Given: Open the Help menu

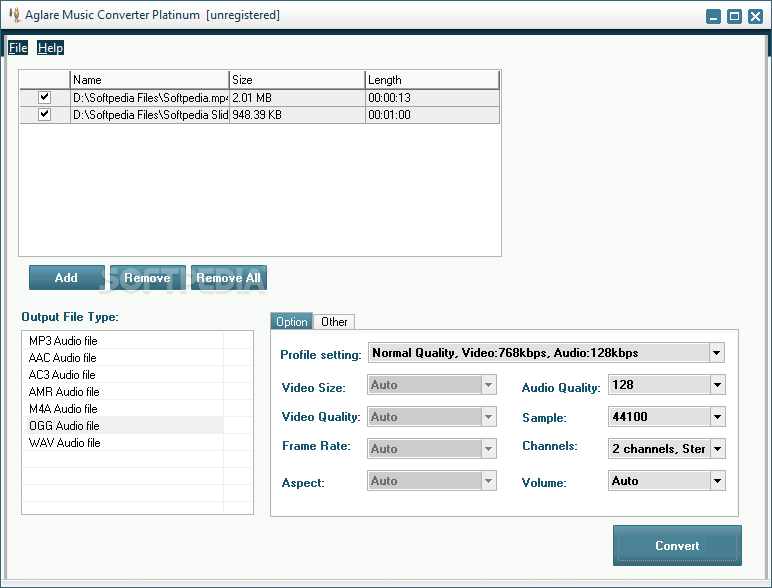Looking at the screenshot, I should (50, 48).
